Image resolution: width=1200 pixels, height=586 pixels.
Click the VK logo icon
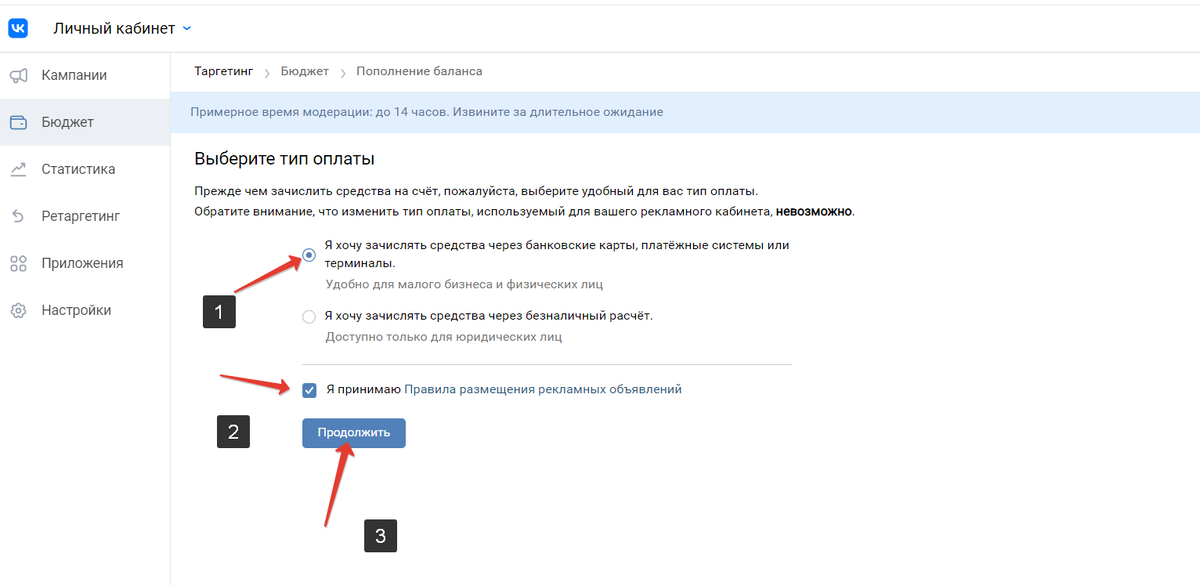pos(18,28)
